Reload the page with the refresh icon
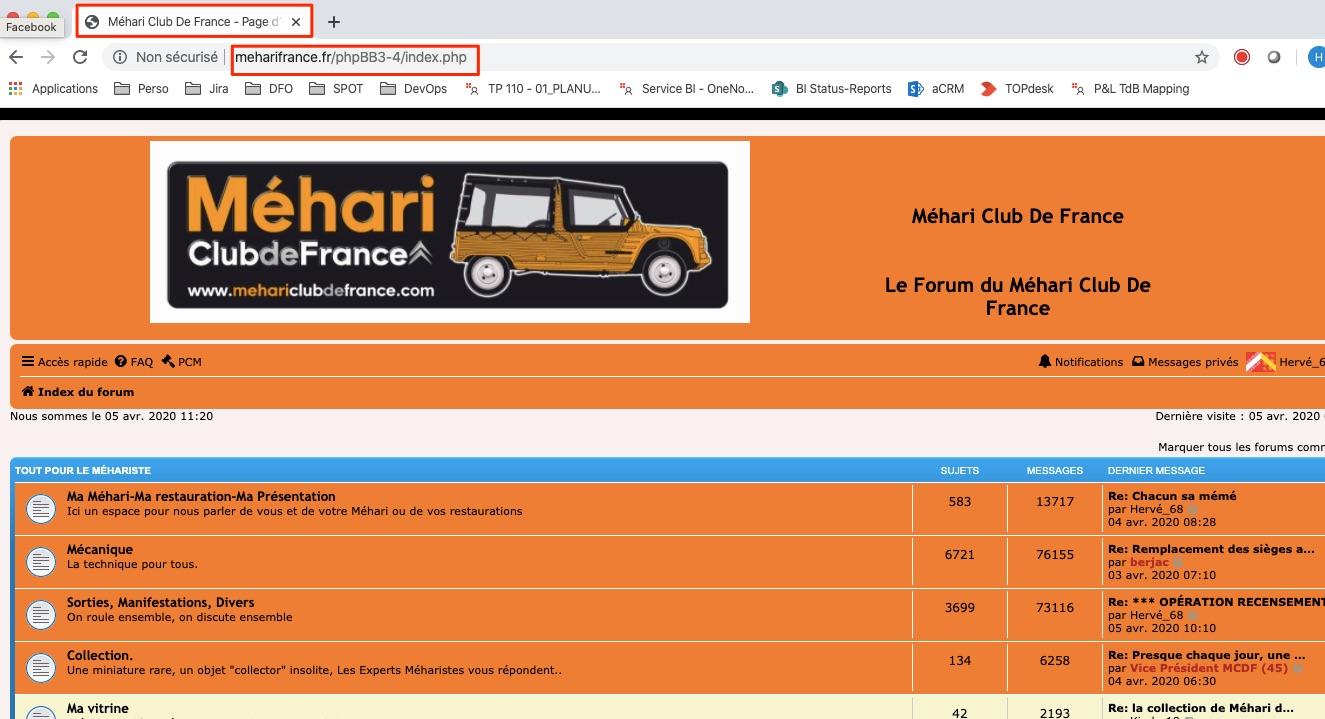This screenshot has height=719, width=1325. 80,58
